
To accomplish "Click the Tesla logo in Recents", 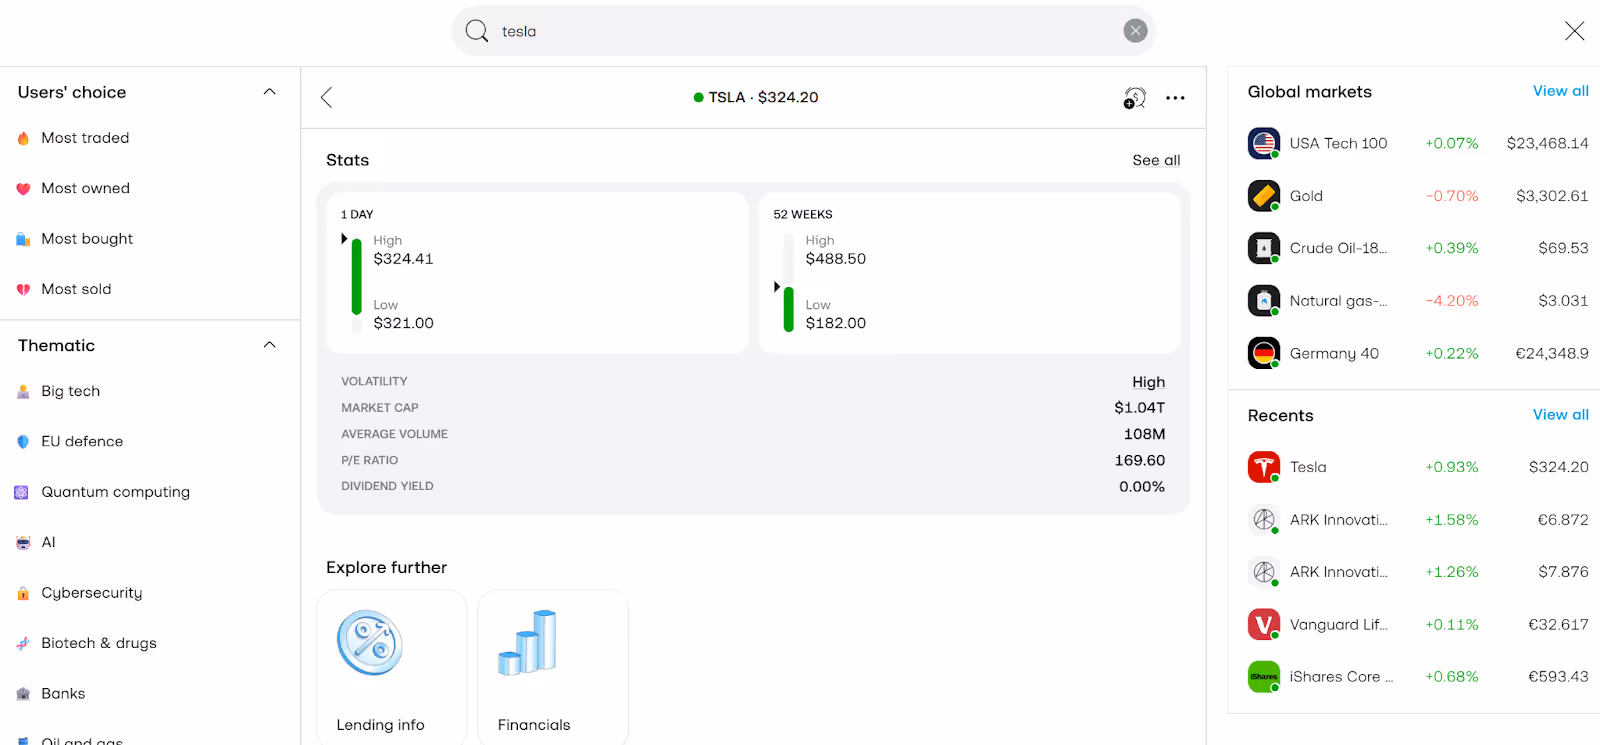I will coord(1264,467).
